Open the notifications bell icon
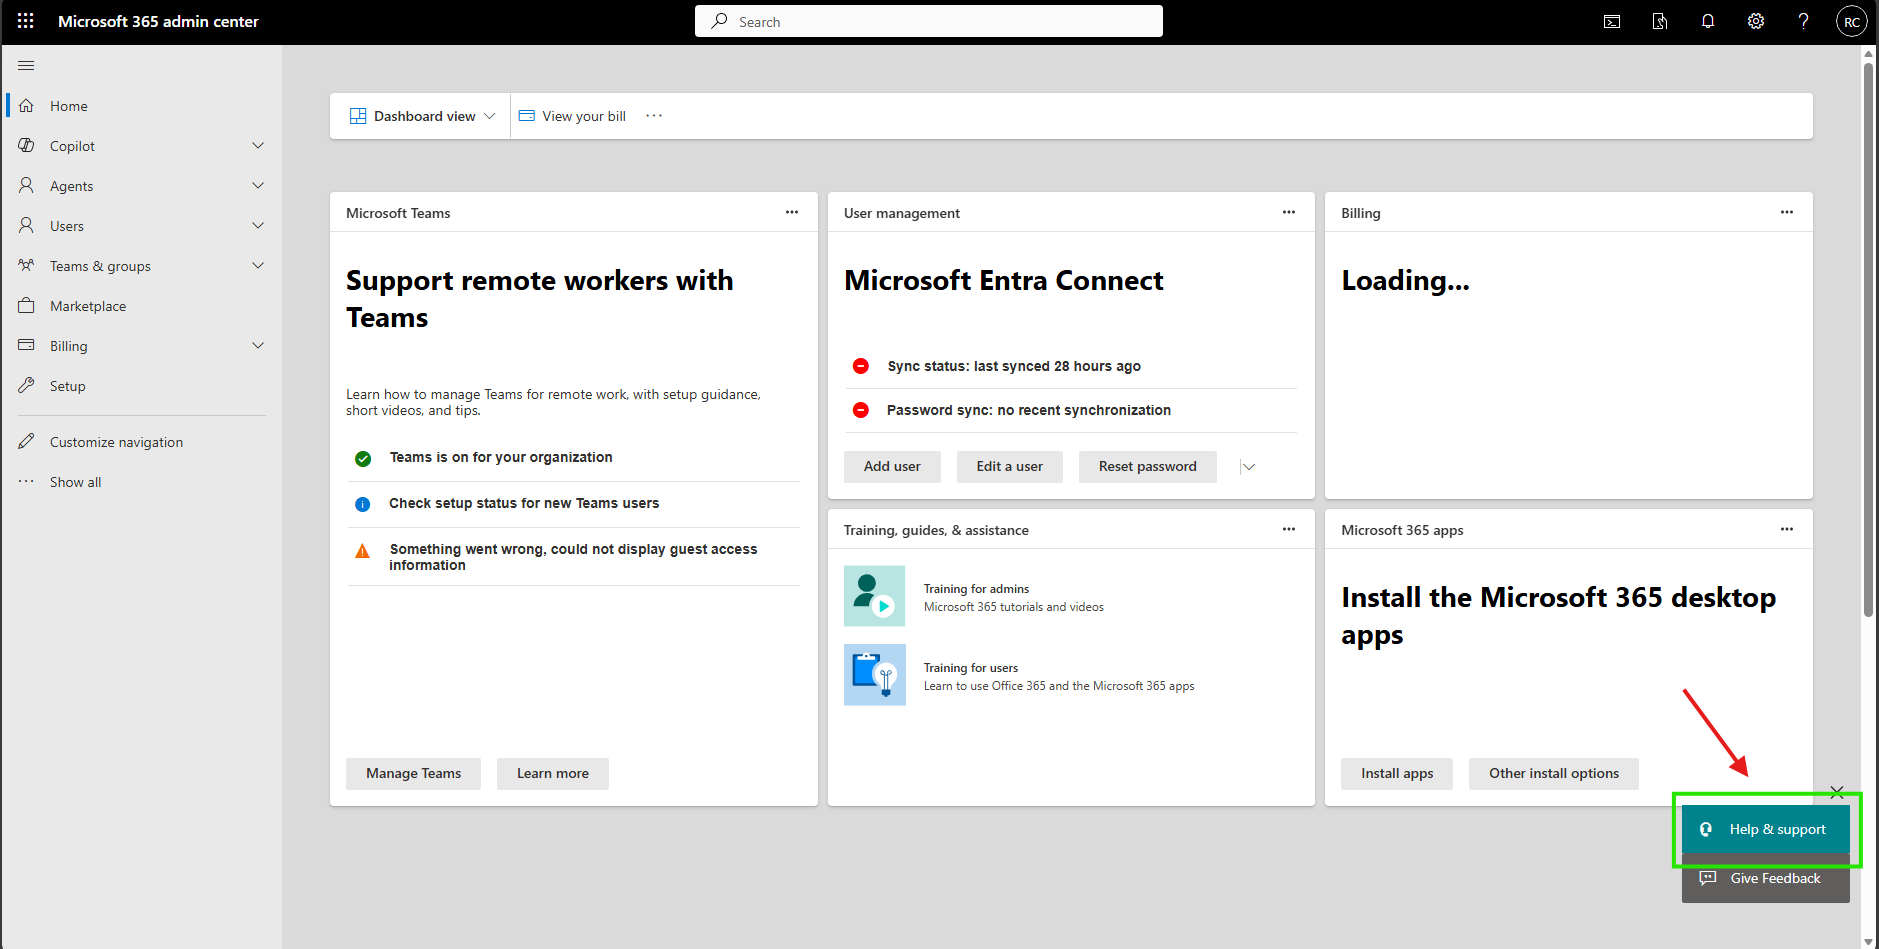The width and height of the screenshot is (1879, 949). tap(1708, 21)
